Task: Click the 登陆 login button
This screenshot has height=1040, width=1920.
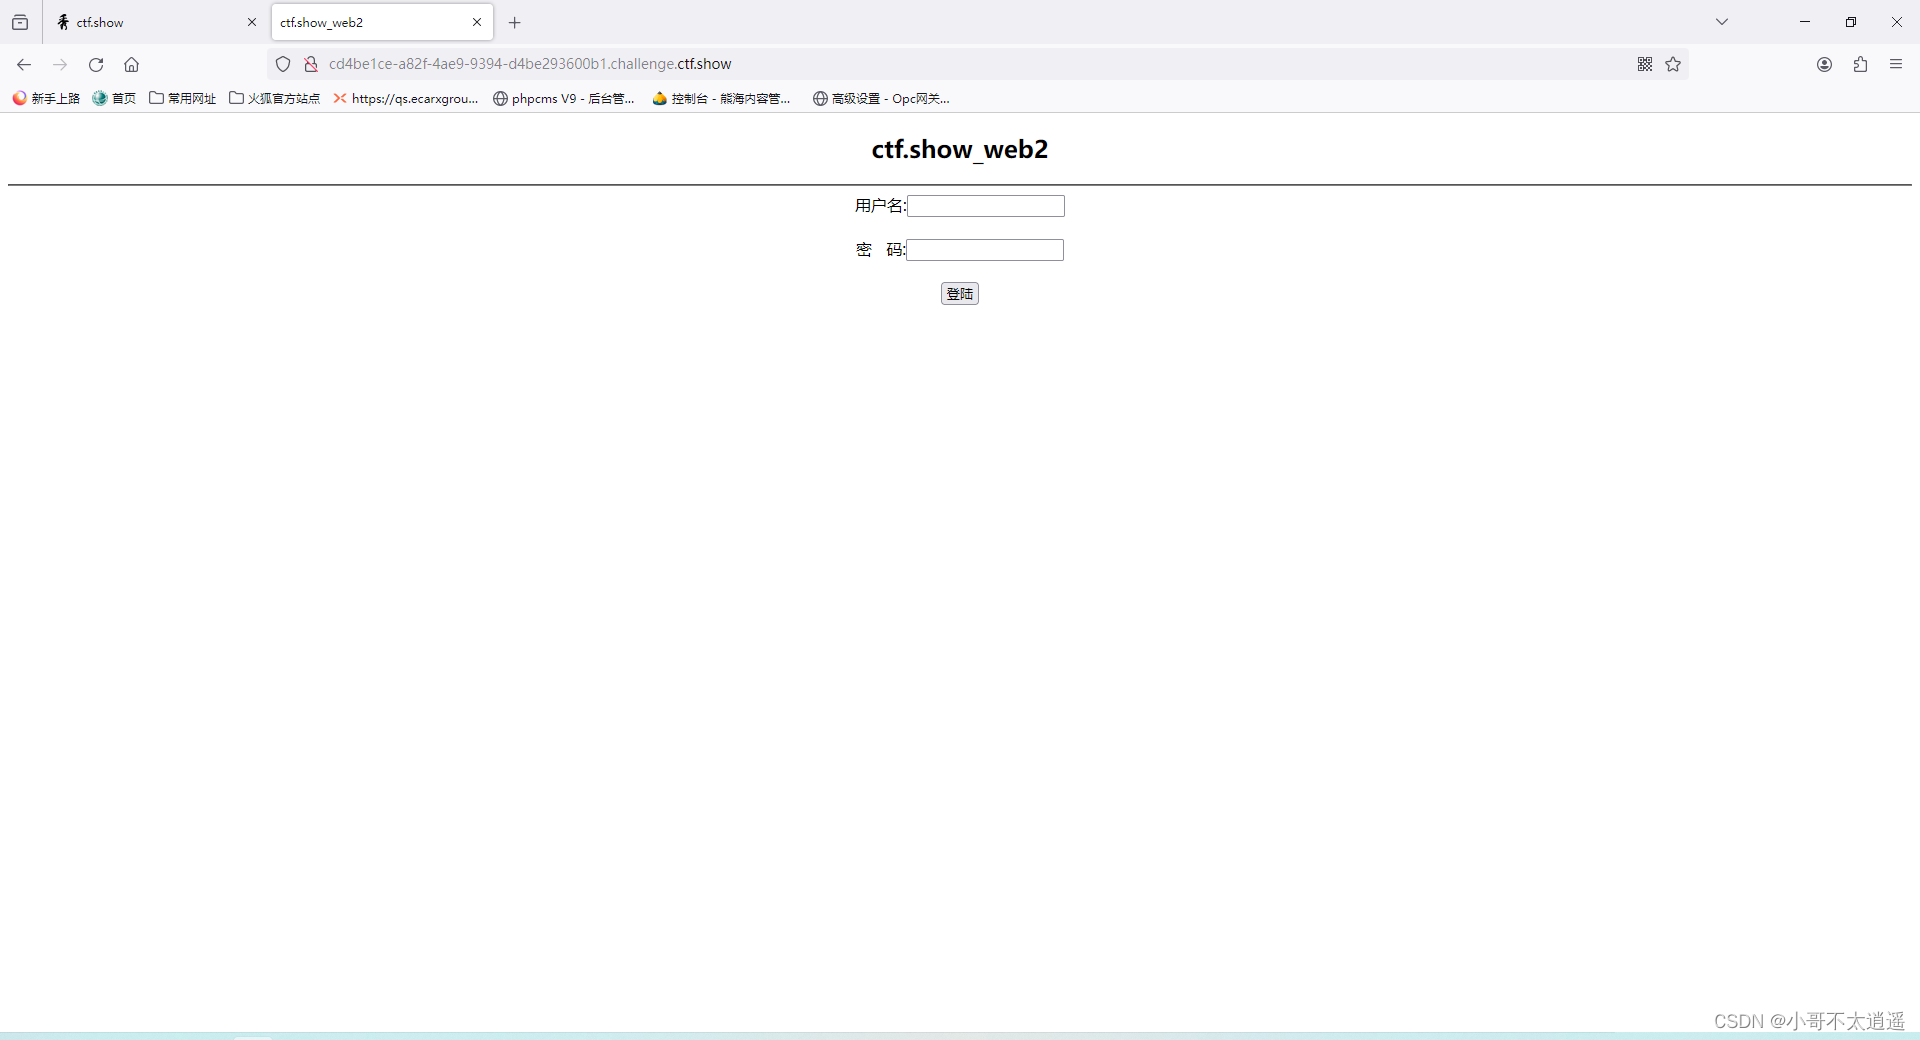Action: [x=960, y=293]
